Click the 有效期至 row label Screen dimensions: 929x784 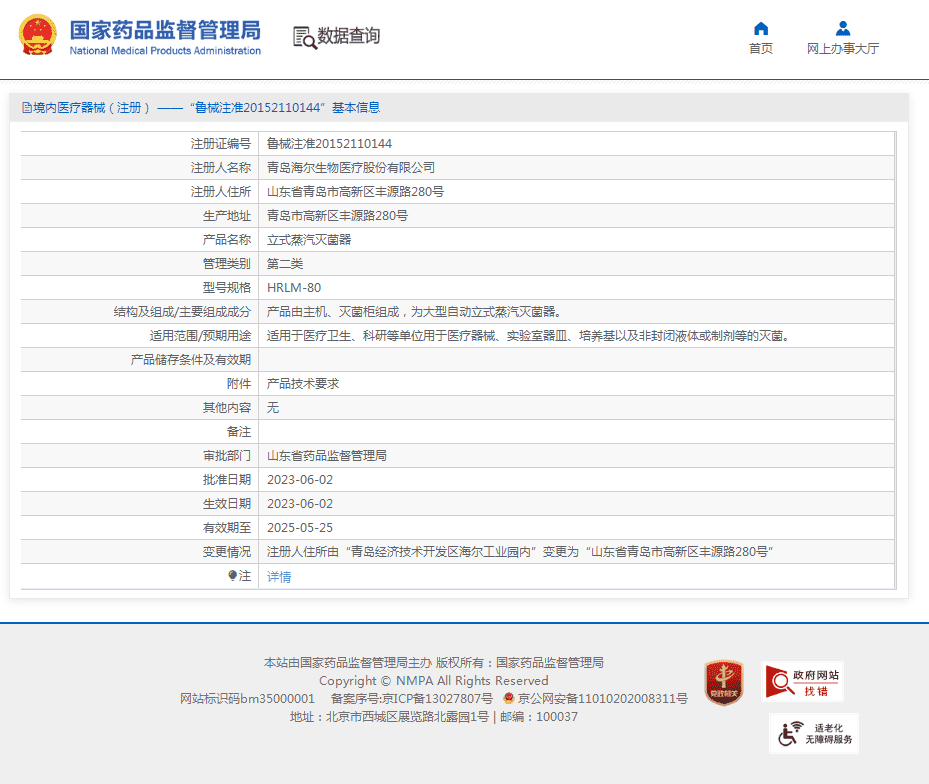coord(227,527)
